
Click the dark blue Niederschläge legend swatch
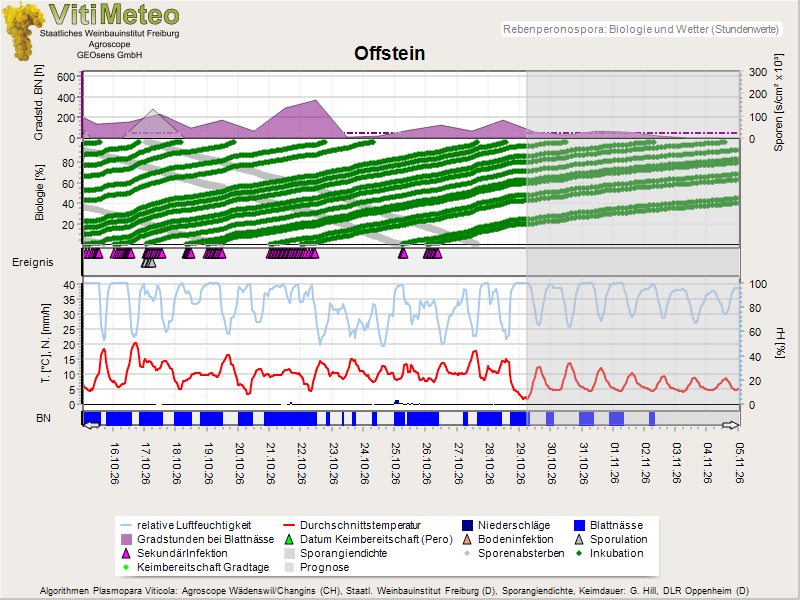tap(467, 525)
